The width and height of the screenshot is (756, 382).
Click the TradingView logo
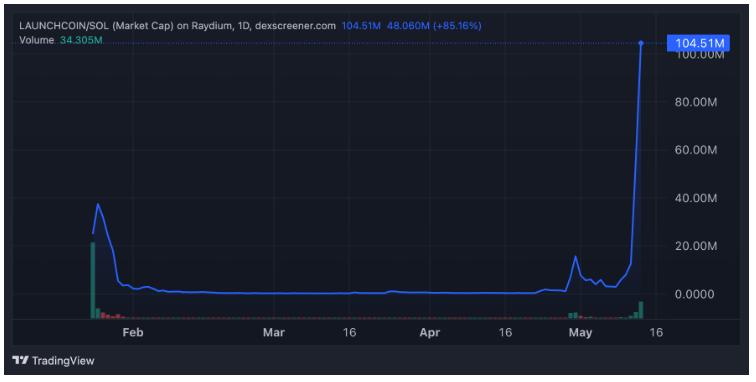point(53,360)
